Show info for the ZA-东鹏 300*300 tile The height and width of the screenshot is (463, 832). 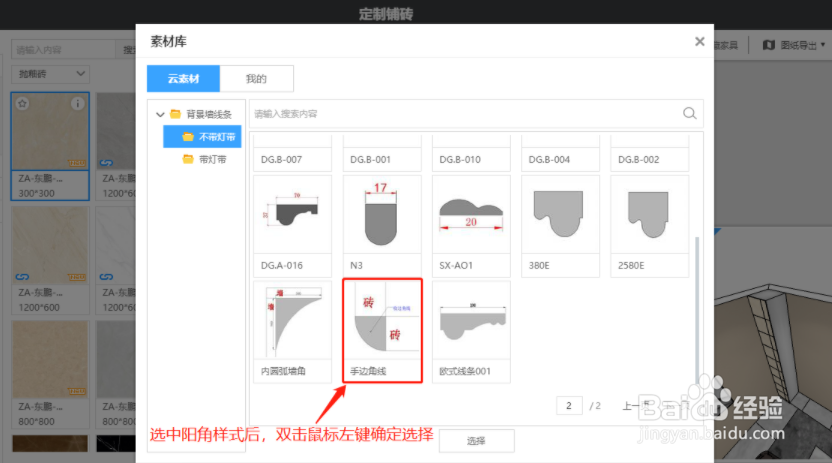click(77, 103)
